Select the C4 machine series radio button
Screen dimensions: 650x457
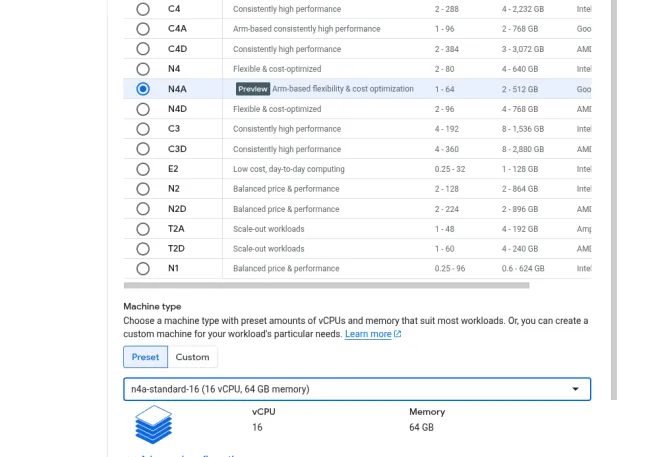pos(143,9)
